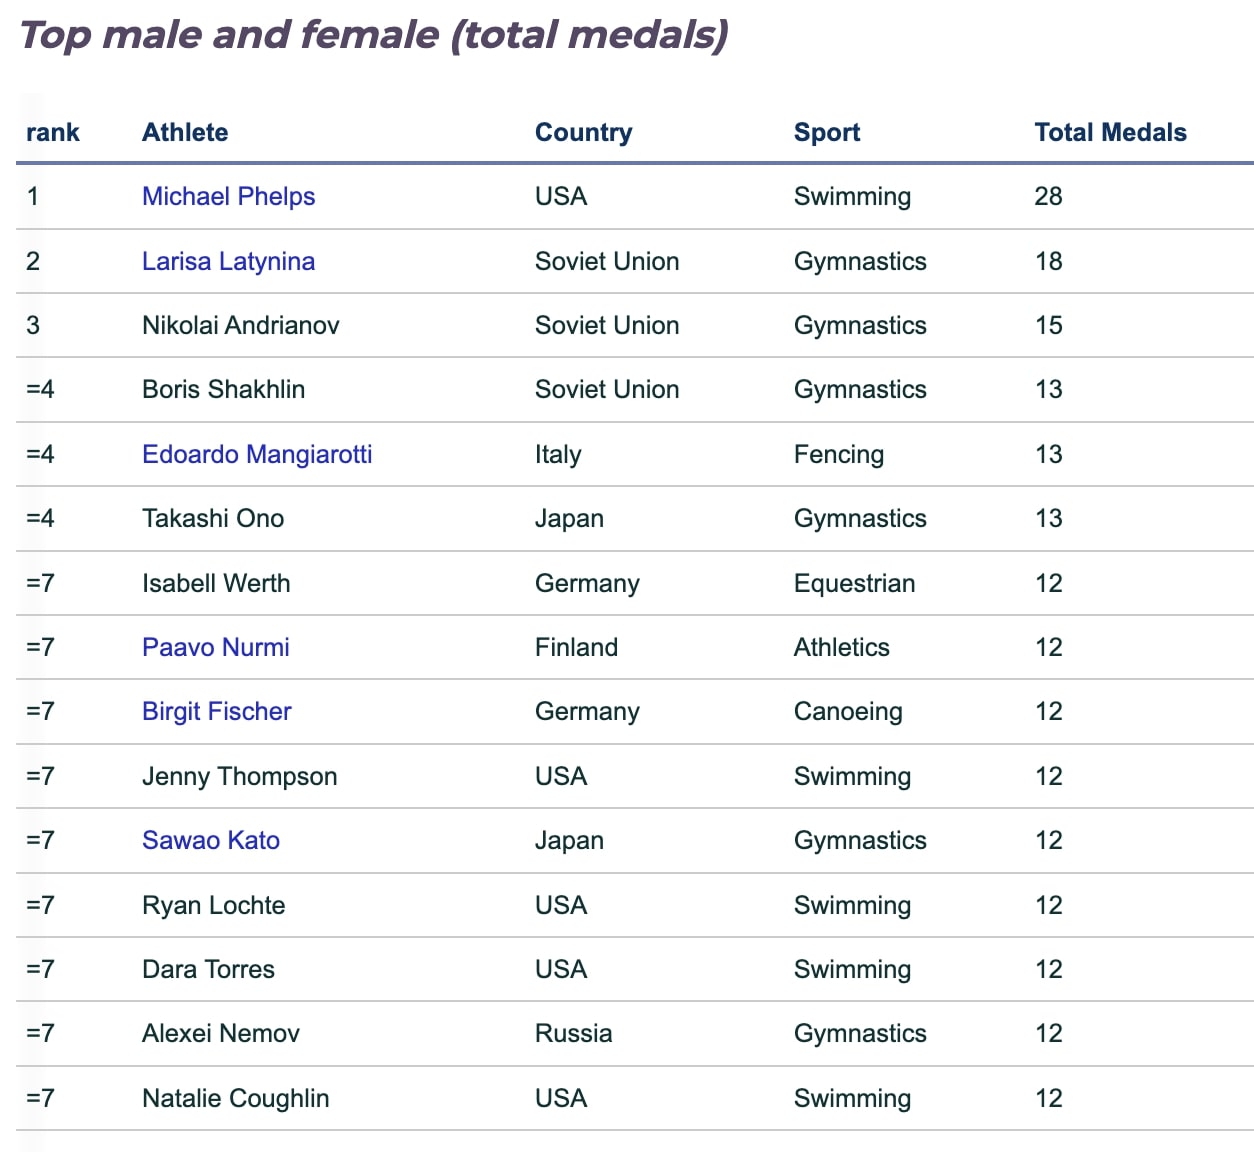Image resolution: width=1254 pixels, height=1152 pixels.
Task: Open the Paavo Nurmi athlete link
Action: 215,647
